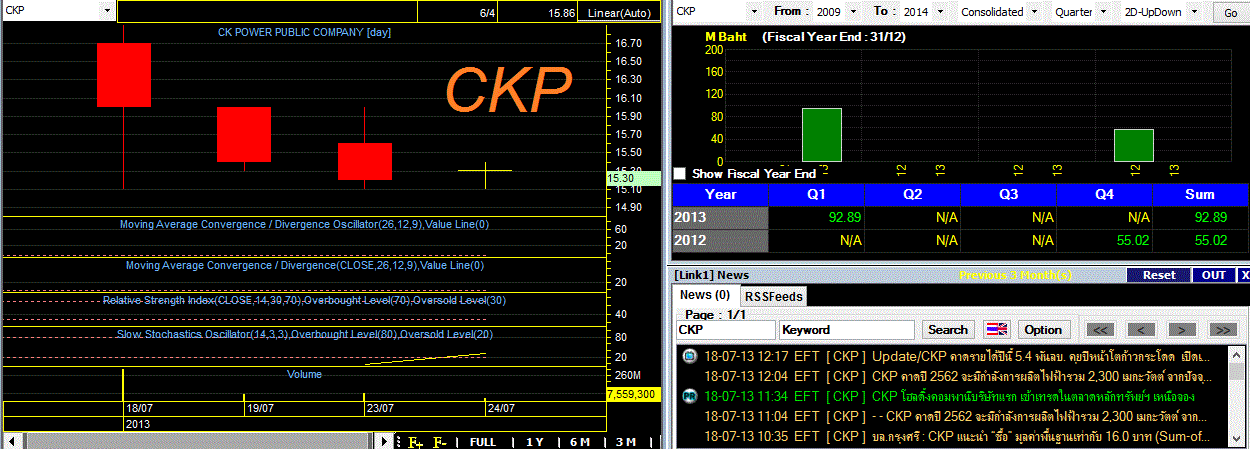
Task: Click the Go button
Action: pos(1230,12)
